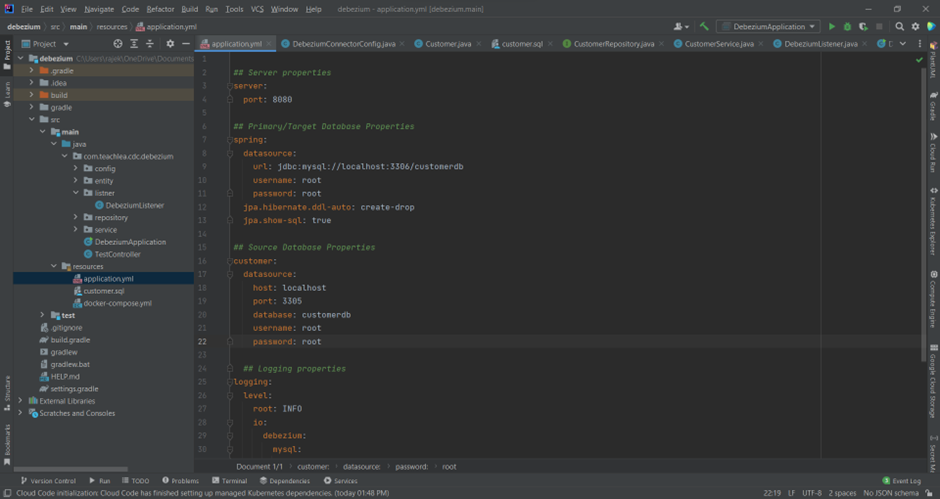Open Services tool window
Image resolution: width=940 pixels, height=499 pixels.
pos(341,480)
